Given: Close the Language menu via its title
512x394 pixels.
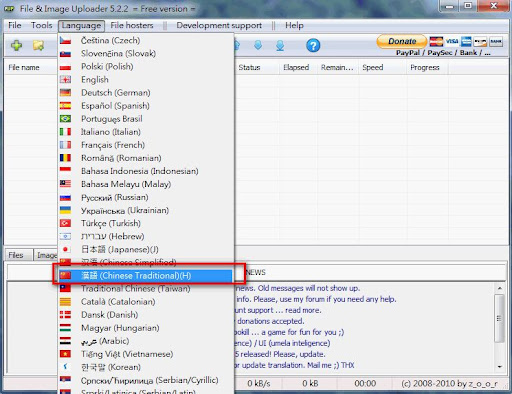Looking at the screenshot, I should [x=81, y=26].
